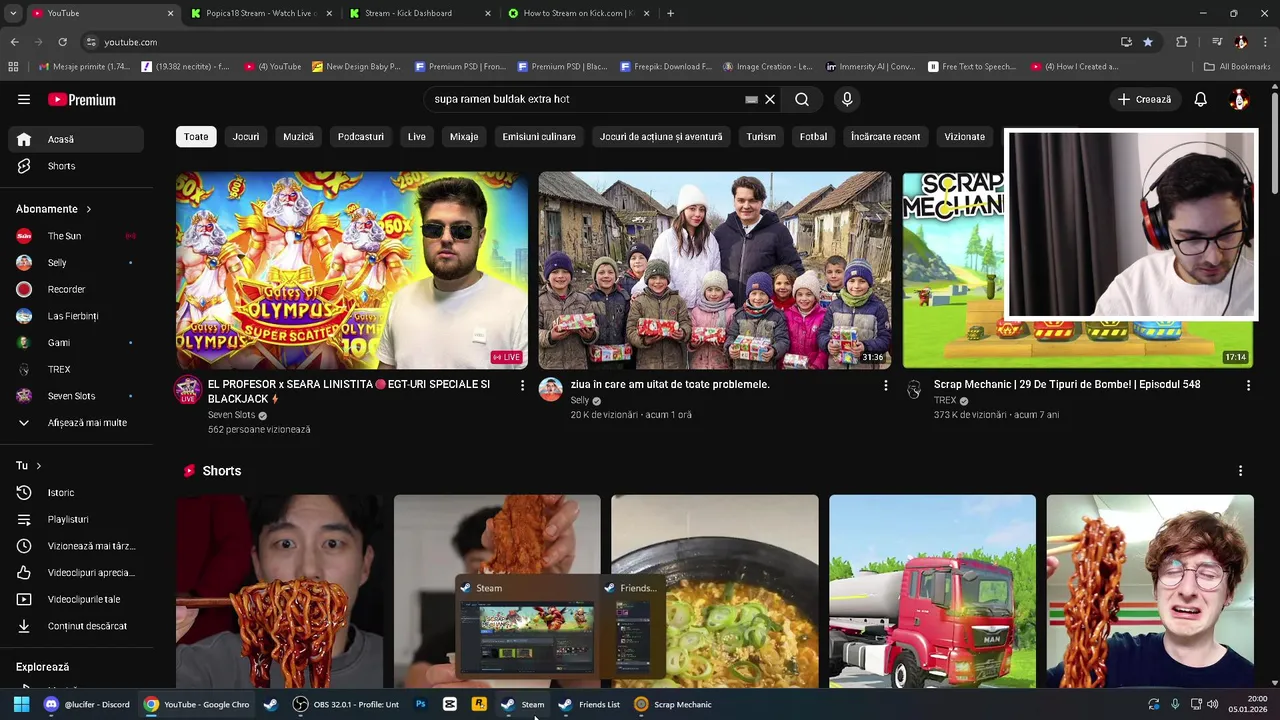
Task: Select Încărcate recent filter chip
Action: coord(886,136)
